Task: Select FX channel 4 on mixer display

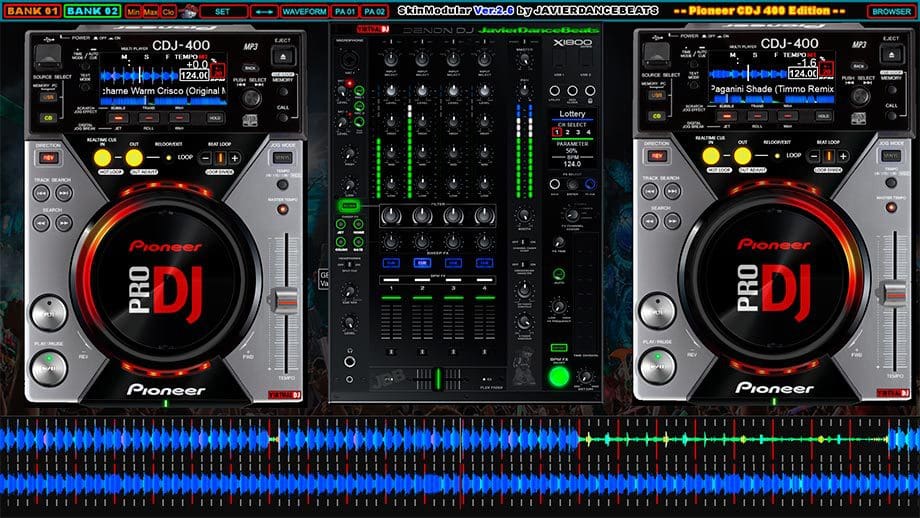Action: click(x=588, y=132)
